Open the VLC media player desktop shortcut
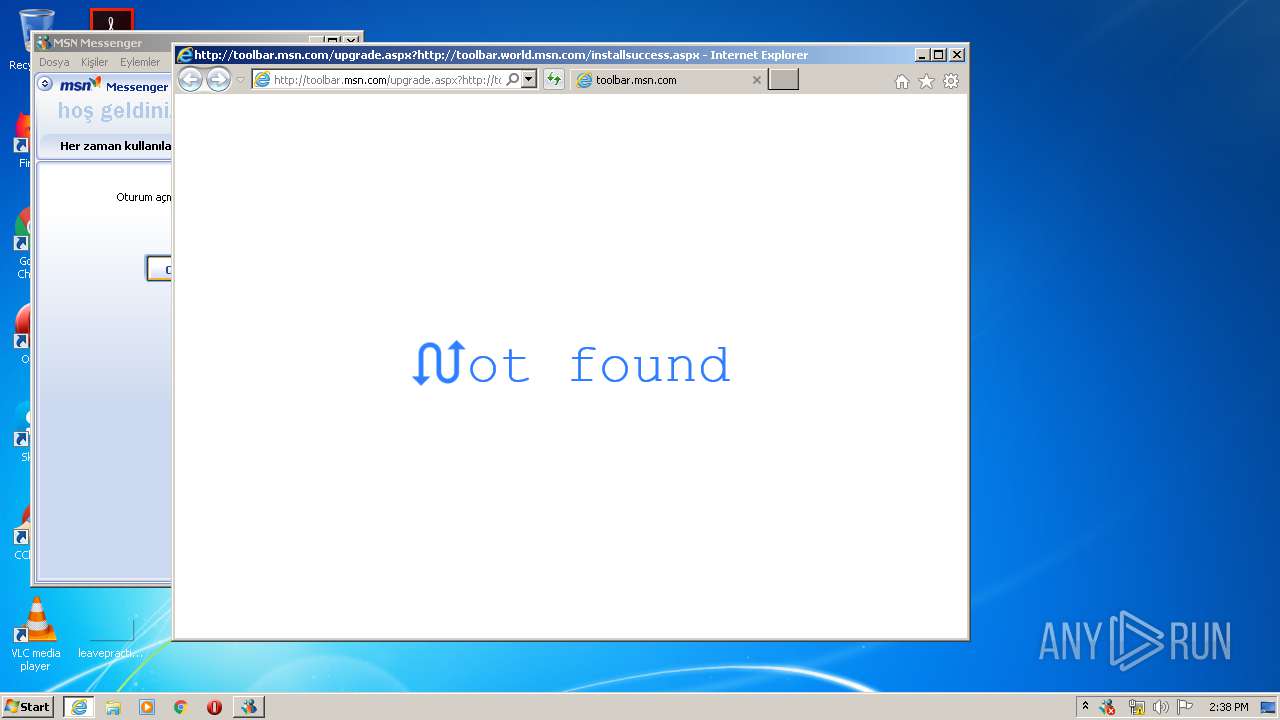 click(36, 634)
